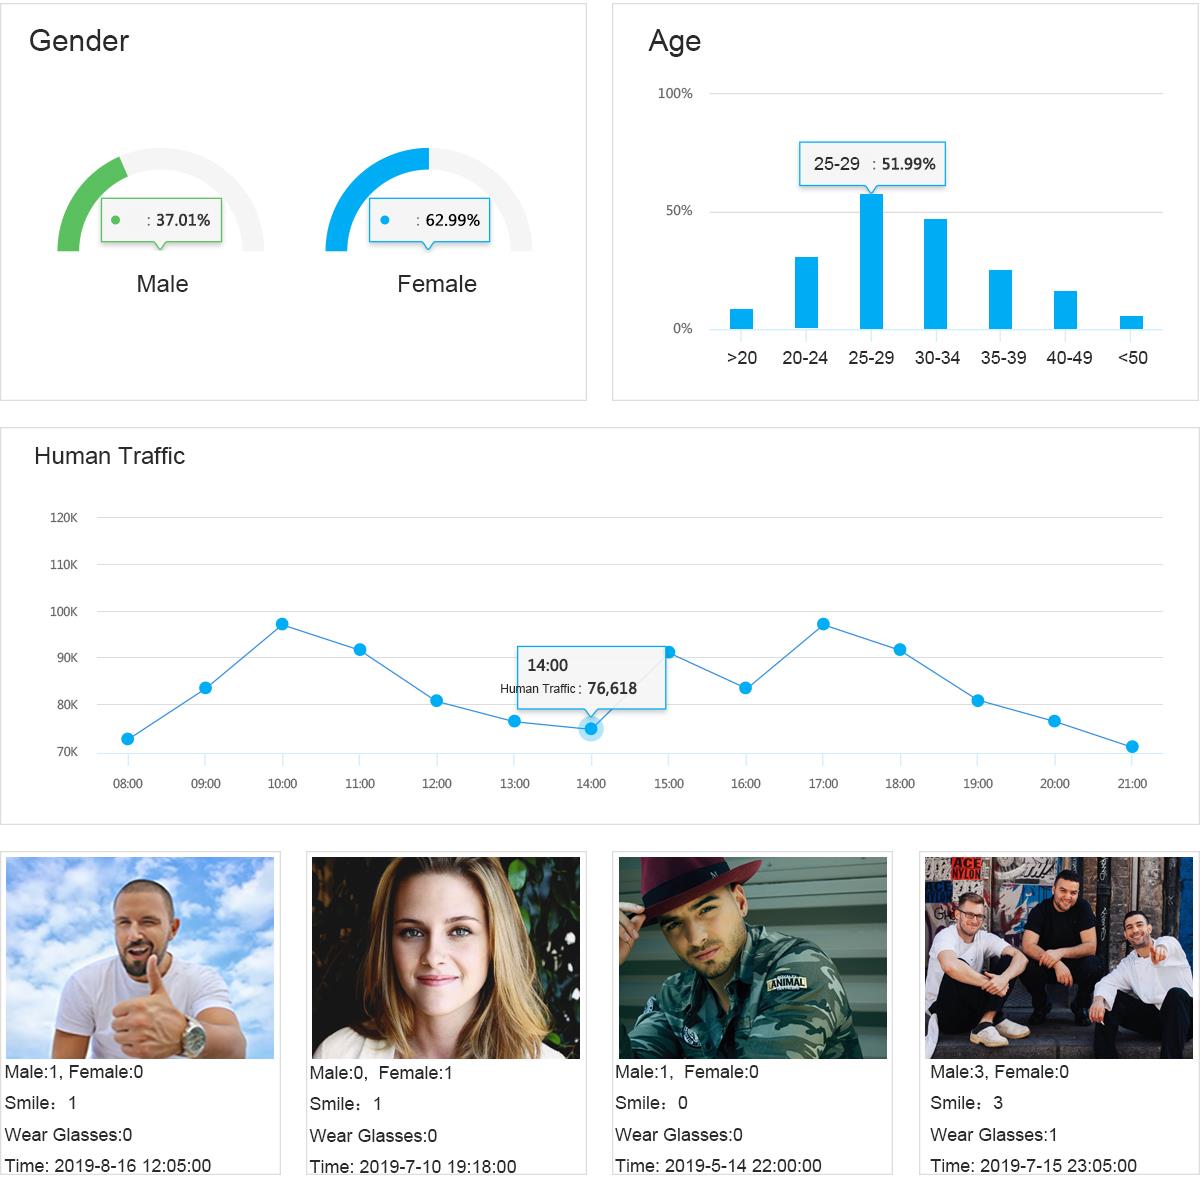Click the 14:00 data point on traffic chart
The height and width of the screenshot is (1182, 1200).
pos(591,729)
